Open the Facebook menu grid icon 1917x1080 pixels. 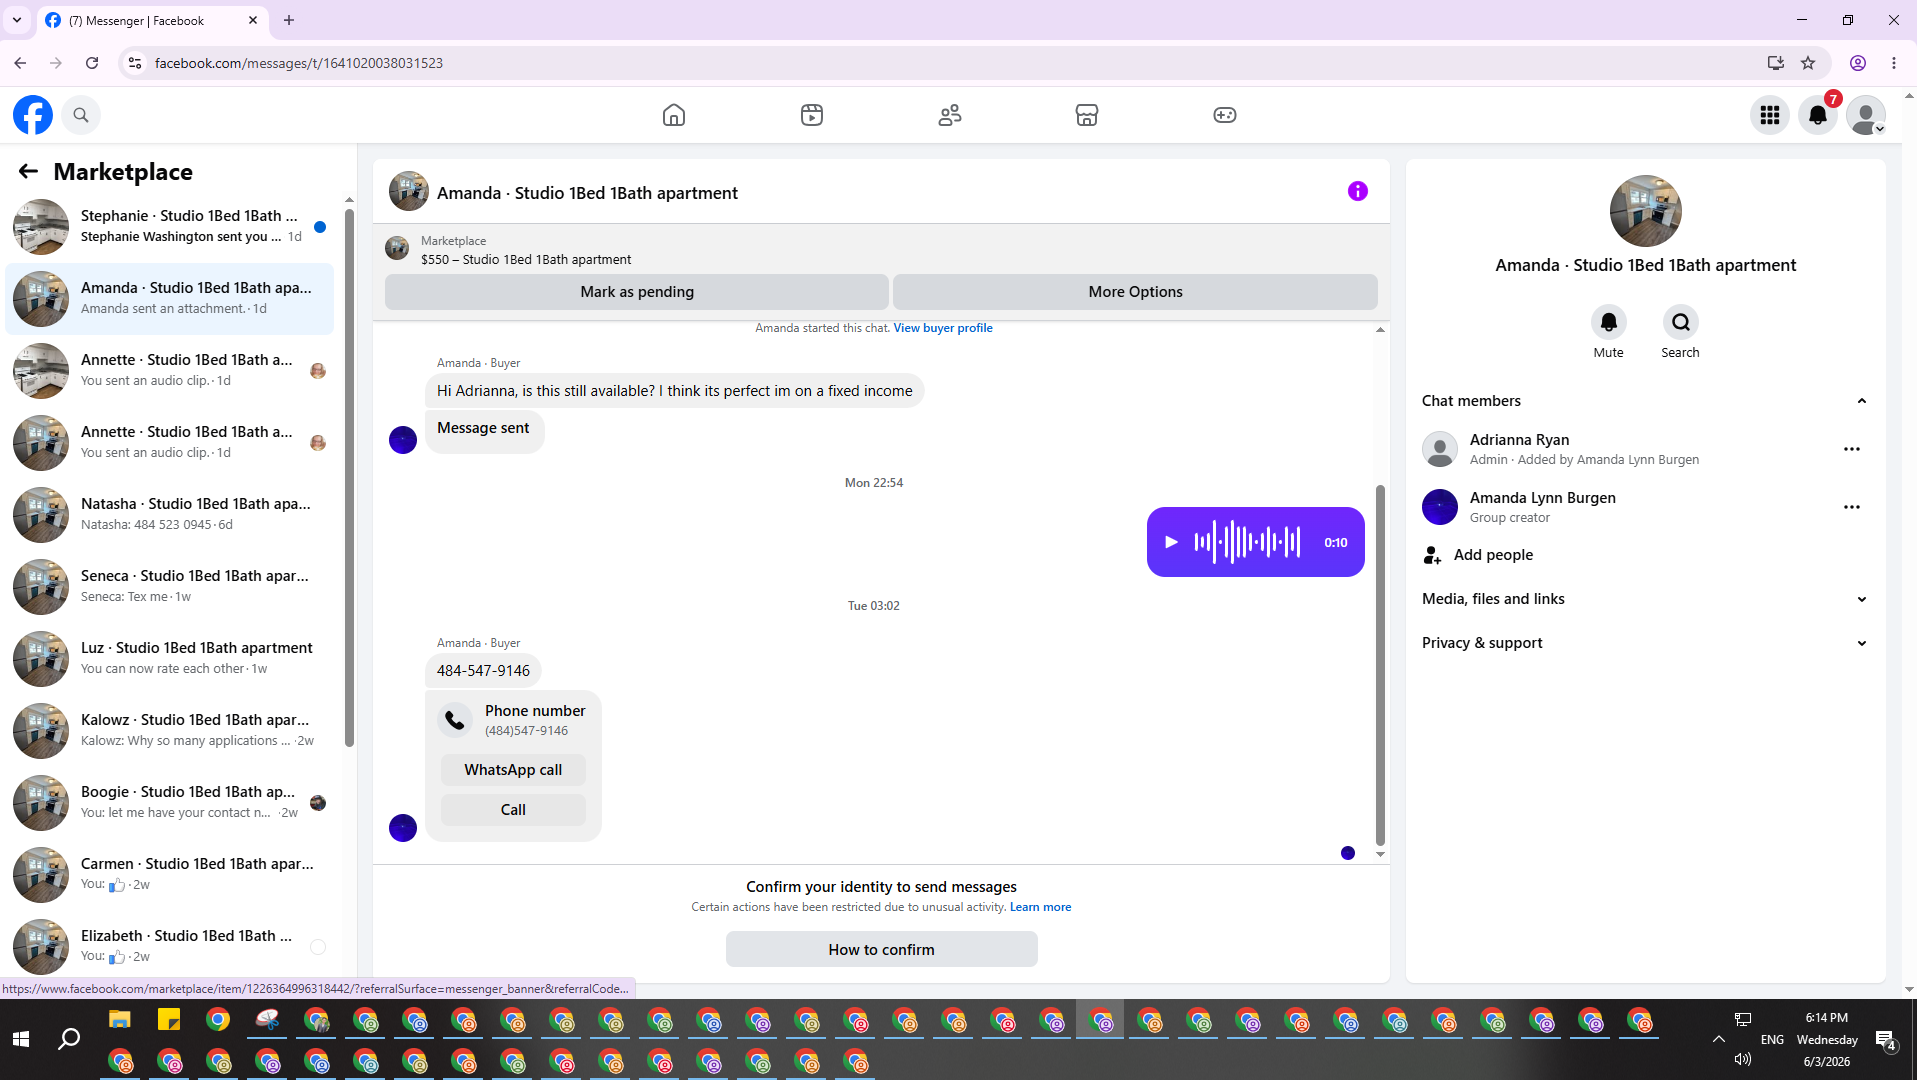click(1770, 115)
